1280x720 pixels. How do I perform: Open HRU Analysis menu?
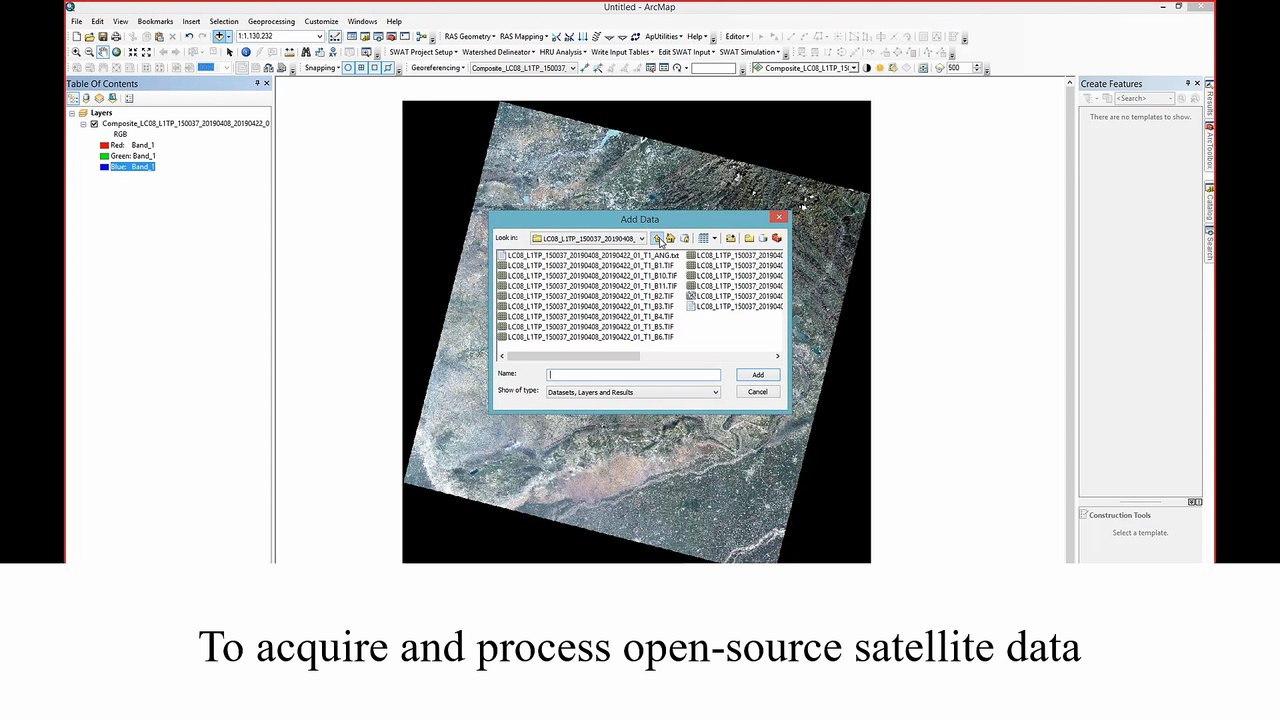(x=563, y=52)
